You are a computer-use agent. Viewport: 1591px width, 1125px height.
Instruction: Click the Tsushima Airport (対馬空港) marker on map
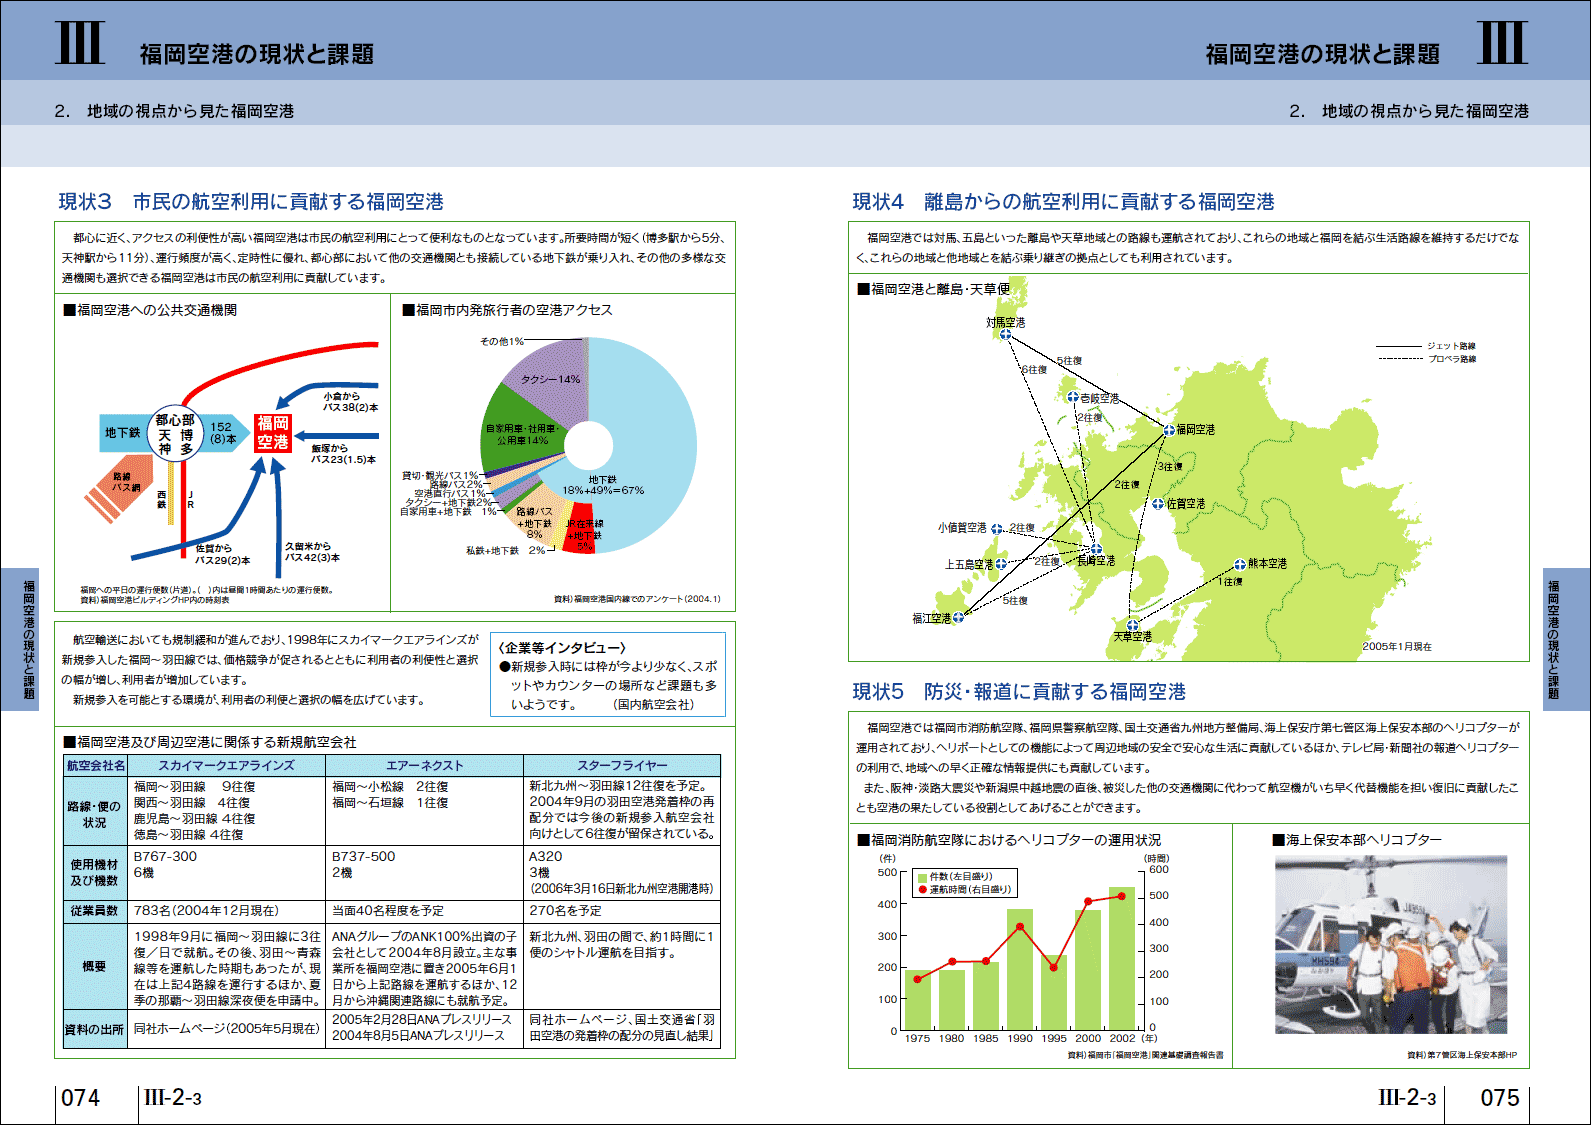[1005, 335]
